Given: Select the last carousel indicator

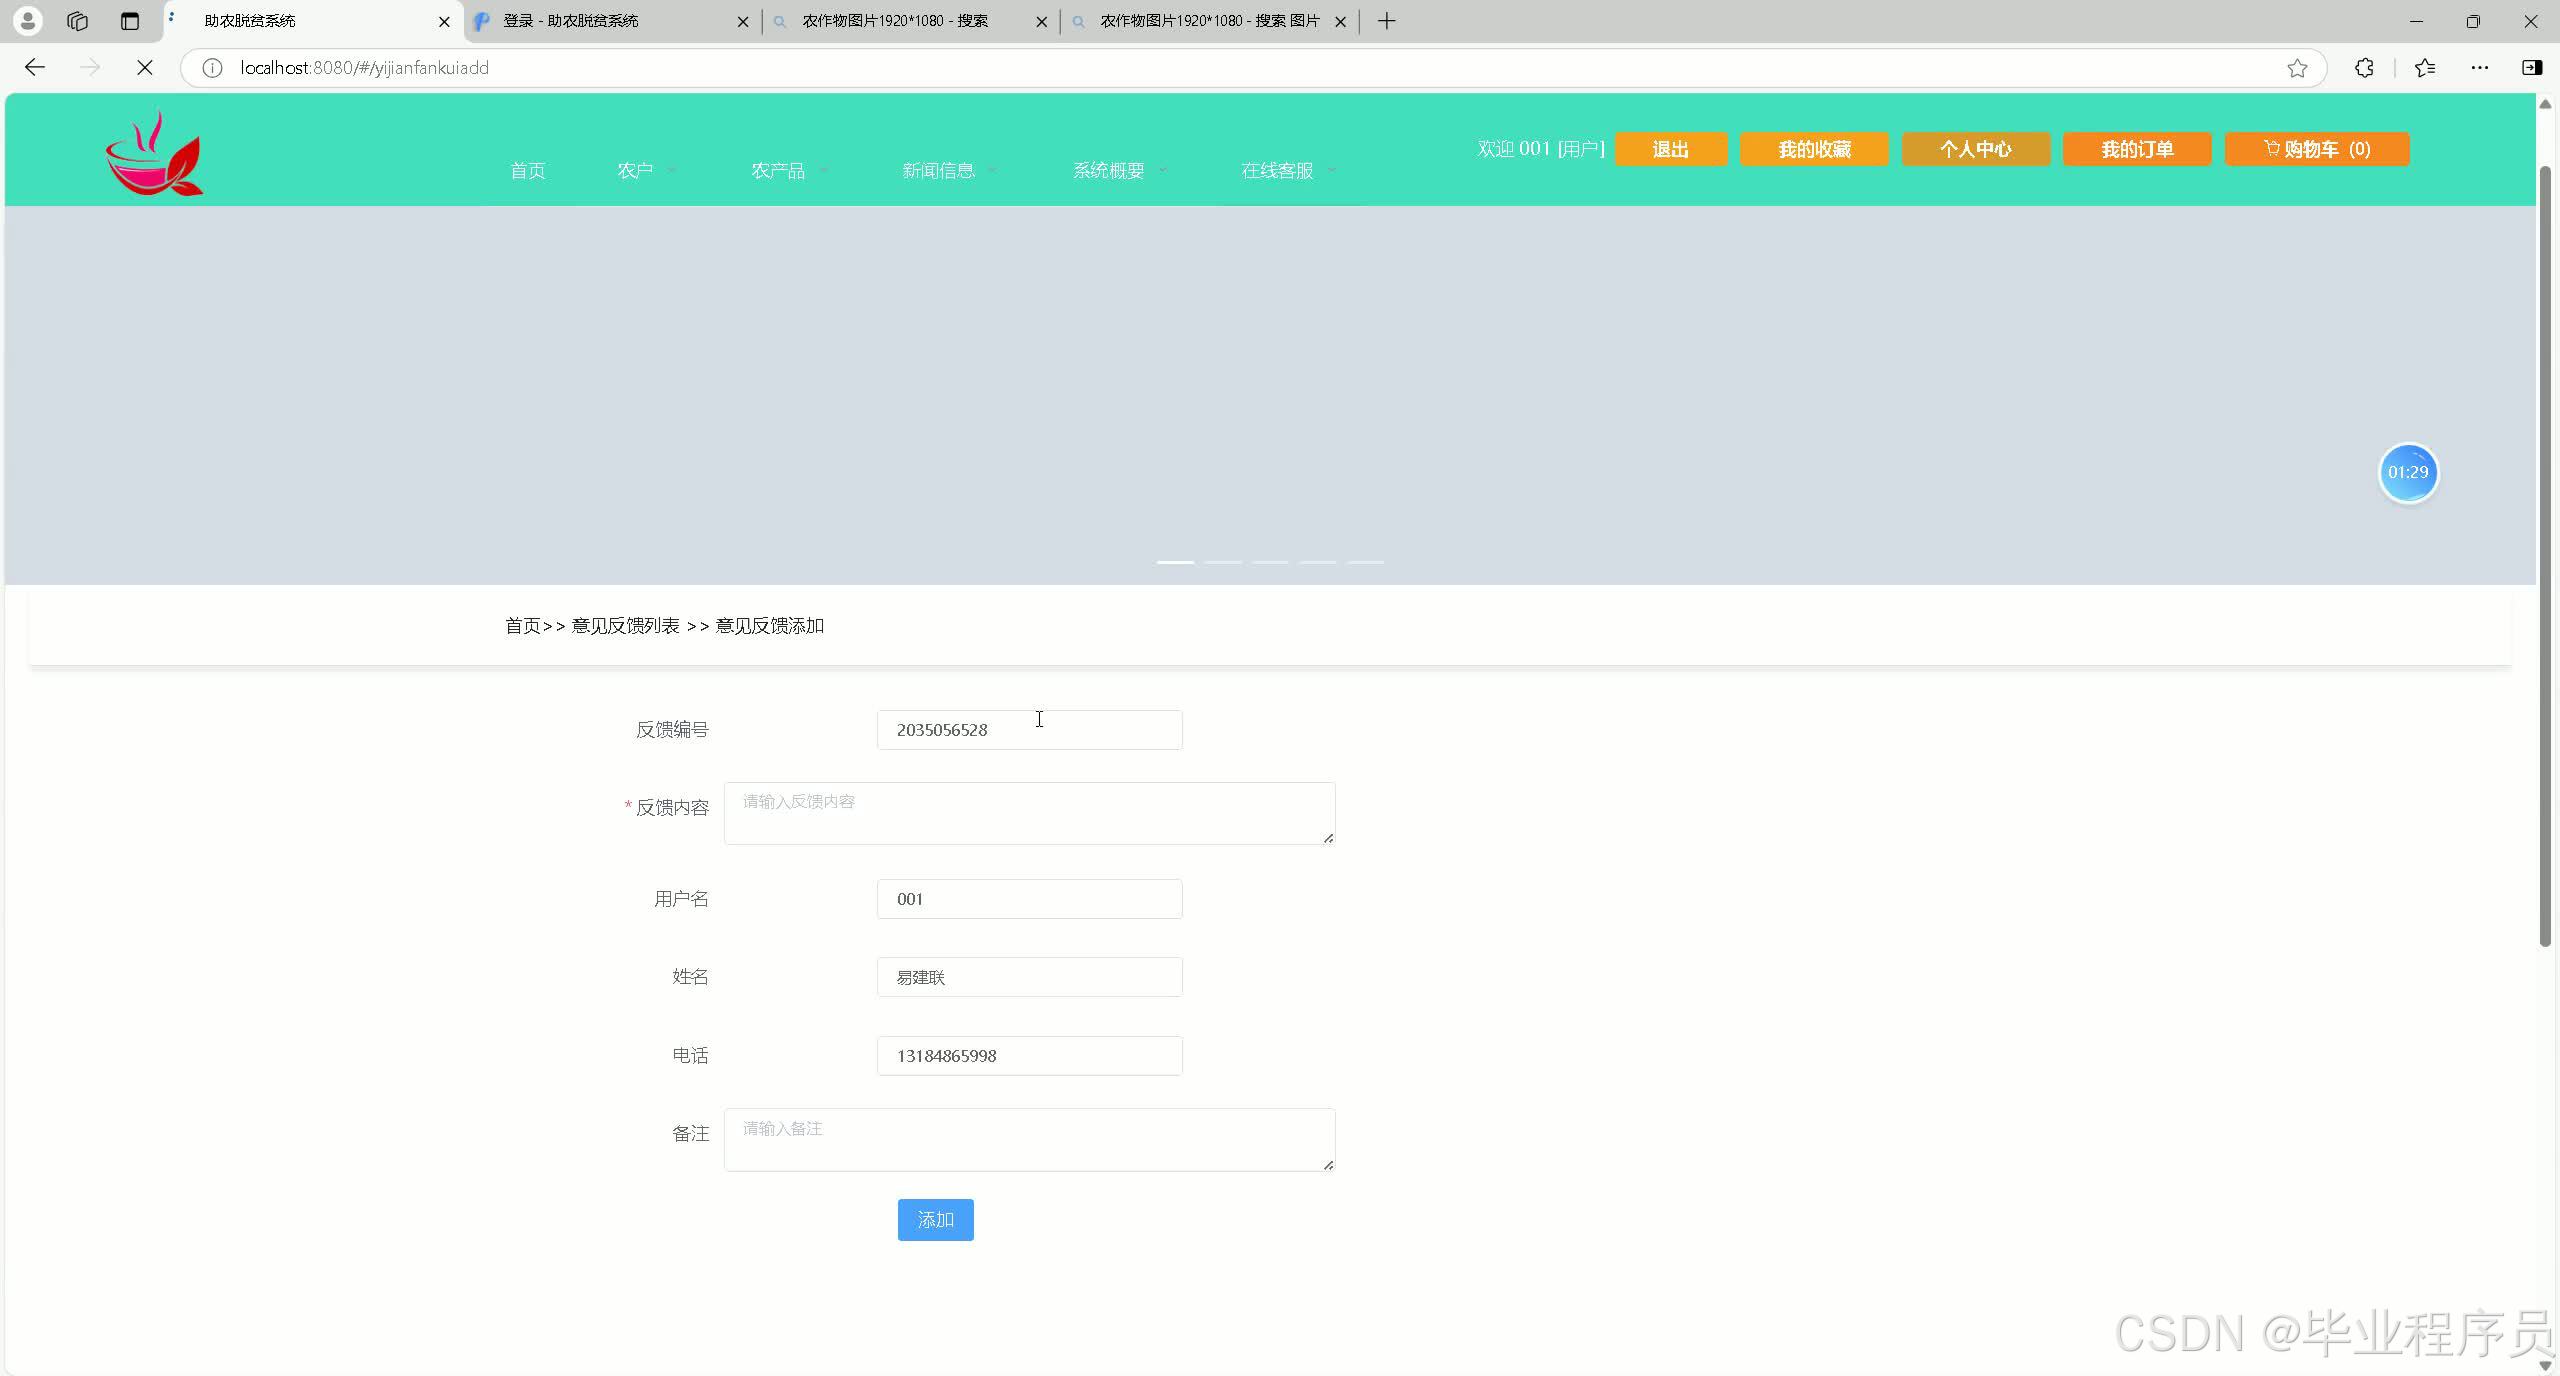Looking at the screenshot, I should (1365, 562).
